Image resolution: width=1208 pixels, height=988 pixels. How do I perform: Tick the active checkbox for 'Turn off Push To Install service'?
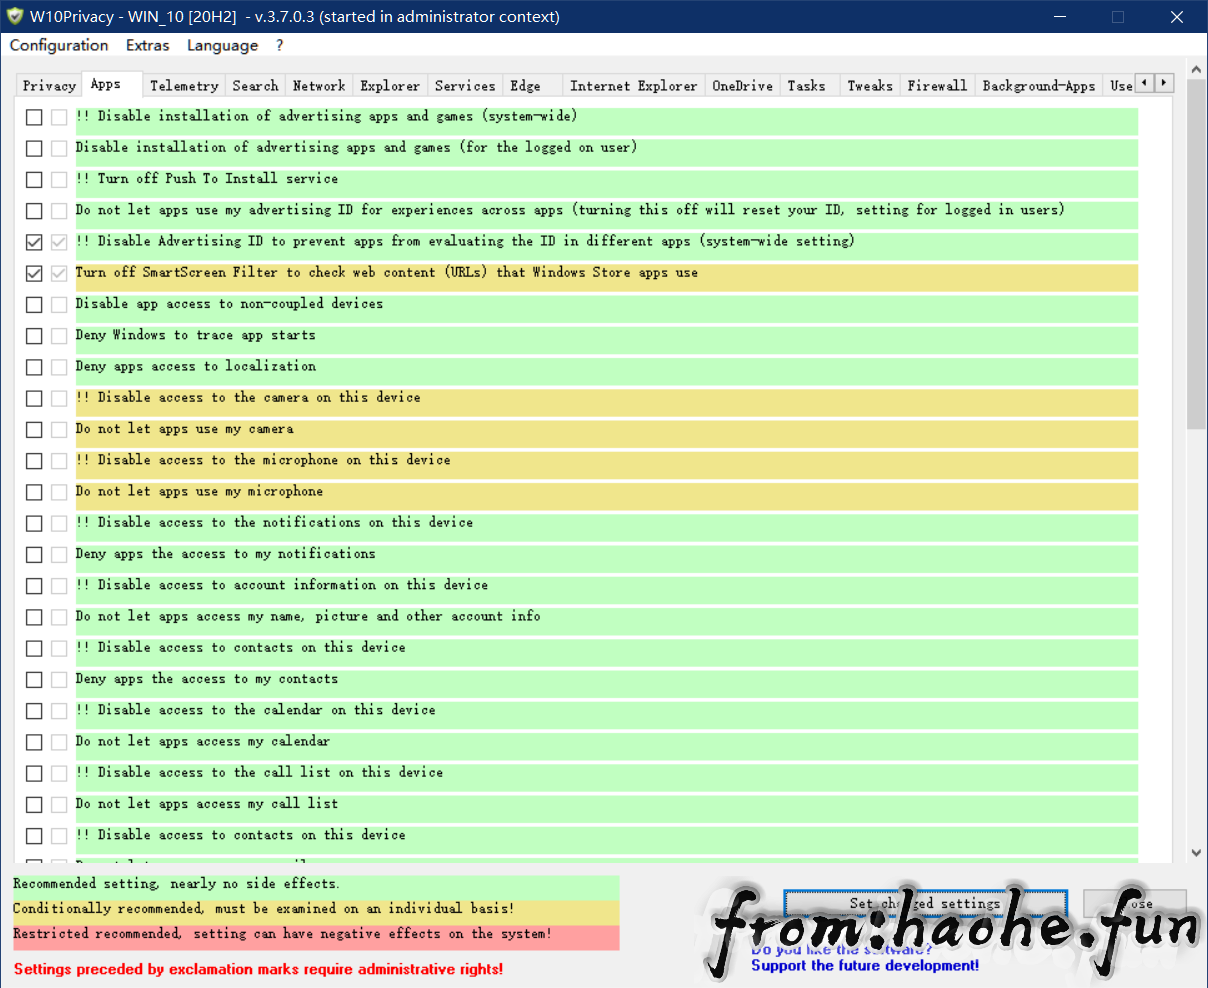click(34, 180)
